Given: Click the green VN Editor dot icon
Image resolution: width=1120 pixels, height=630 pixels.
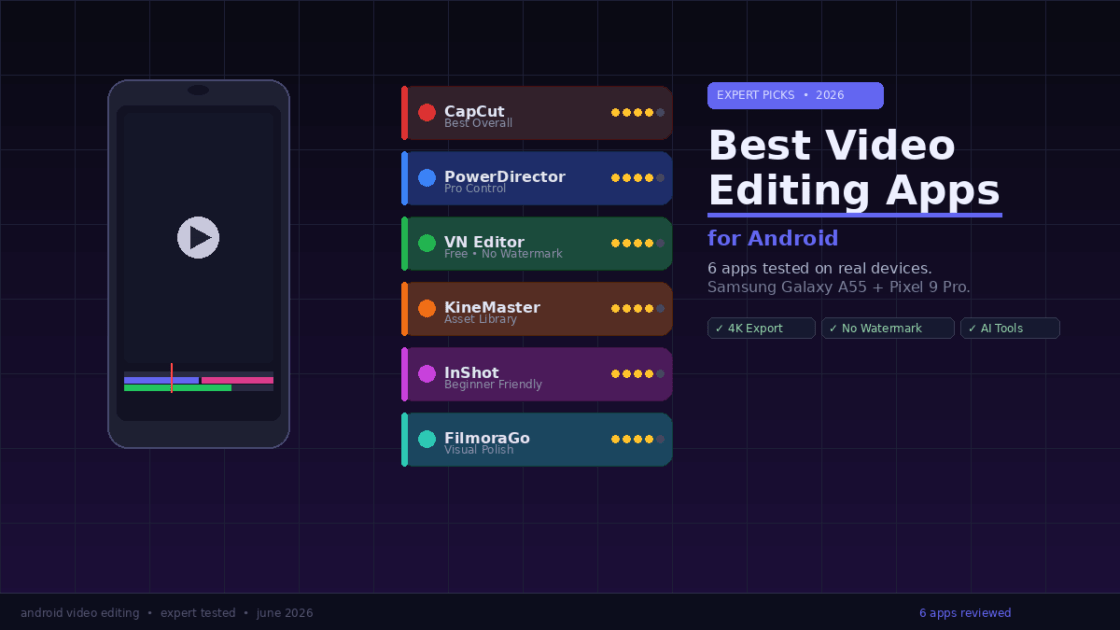Looking at the screenshot, I should coord(426,243).
